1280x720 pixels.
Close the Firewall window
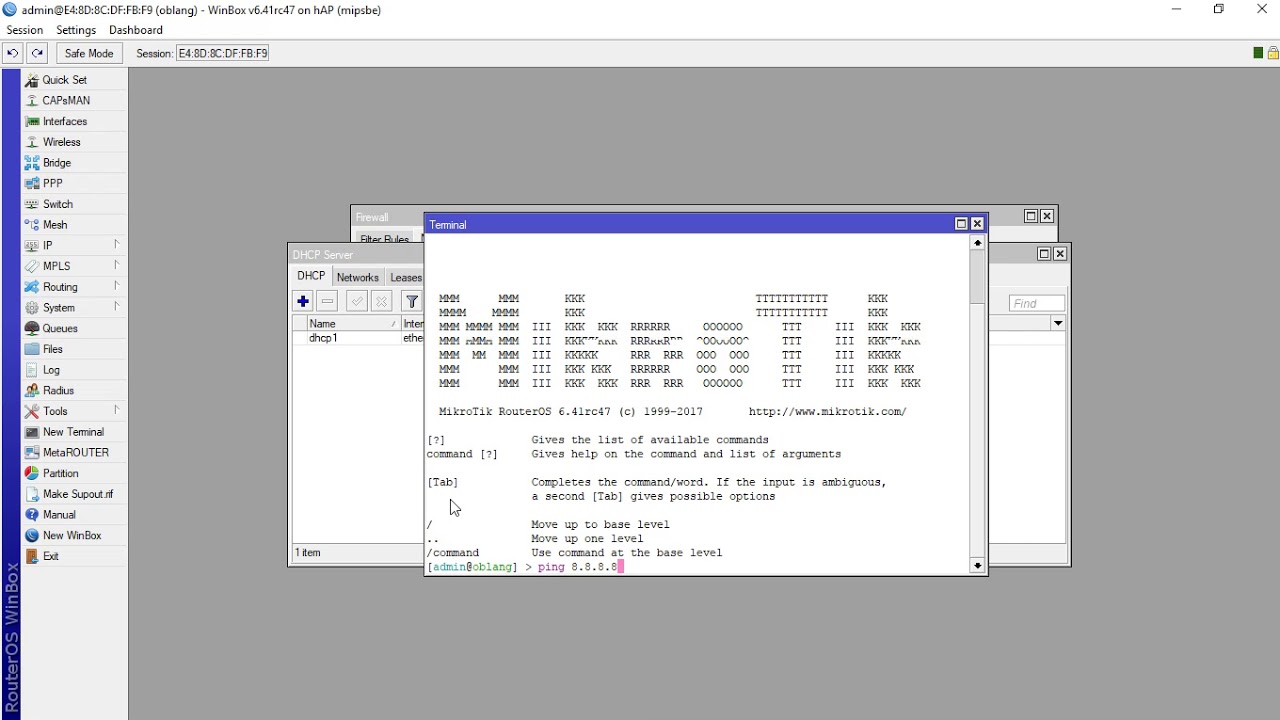[1047, 216]
